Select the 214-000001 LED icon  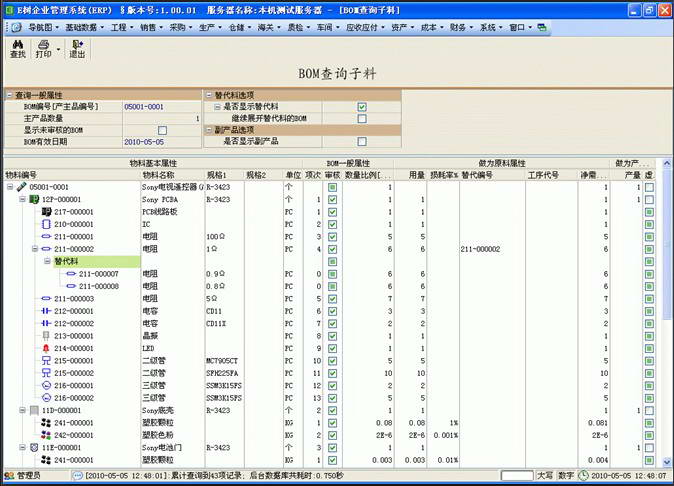pyautogui.click(x=46, y=348)
